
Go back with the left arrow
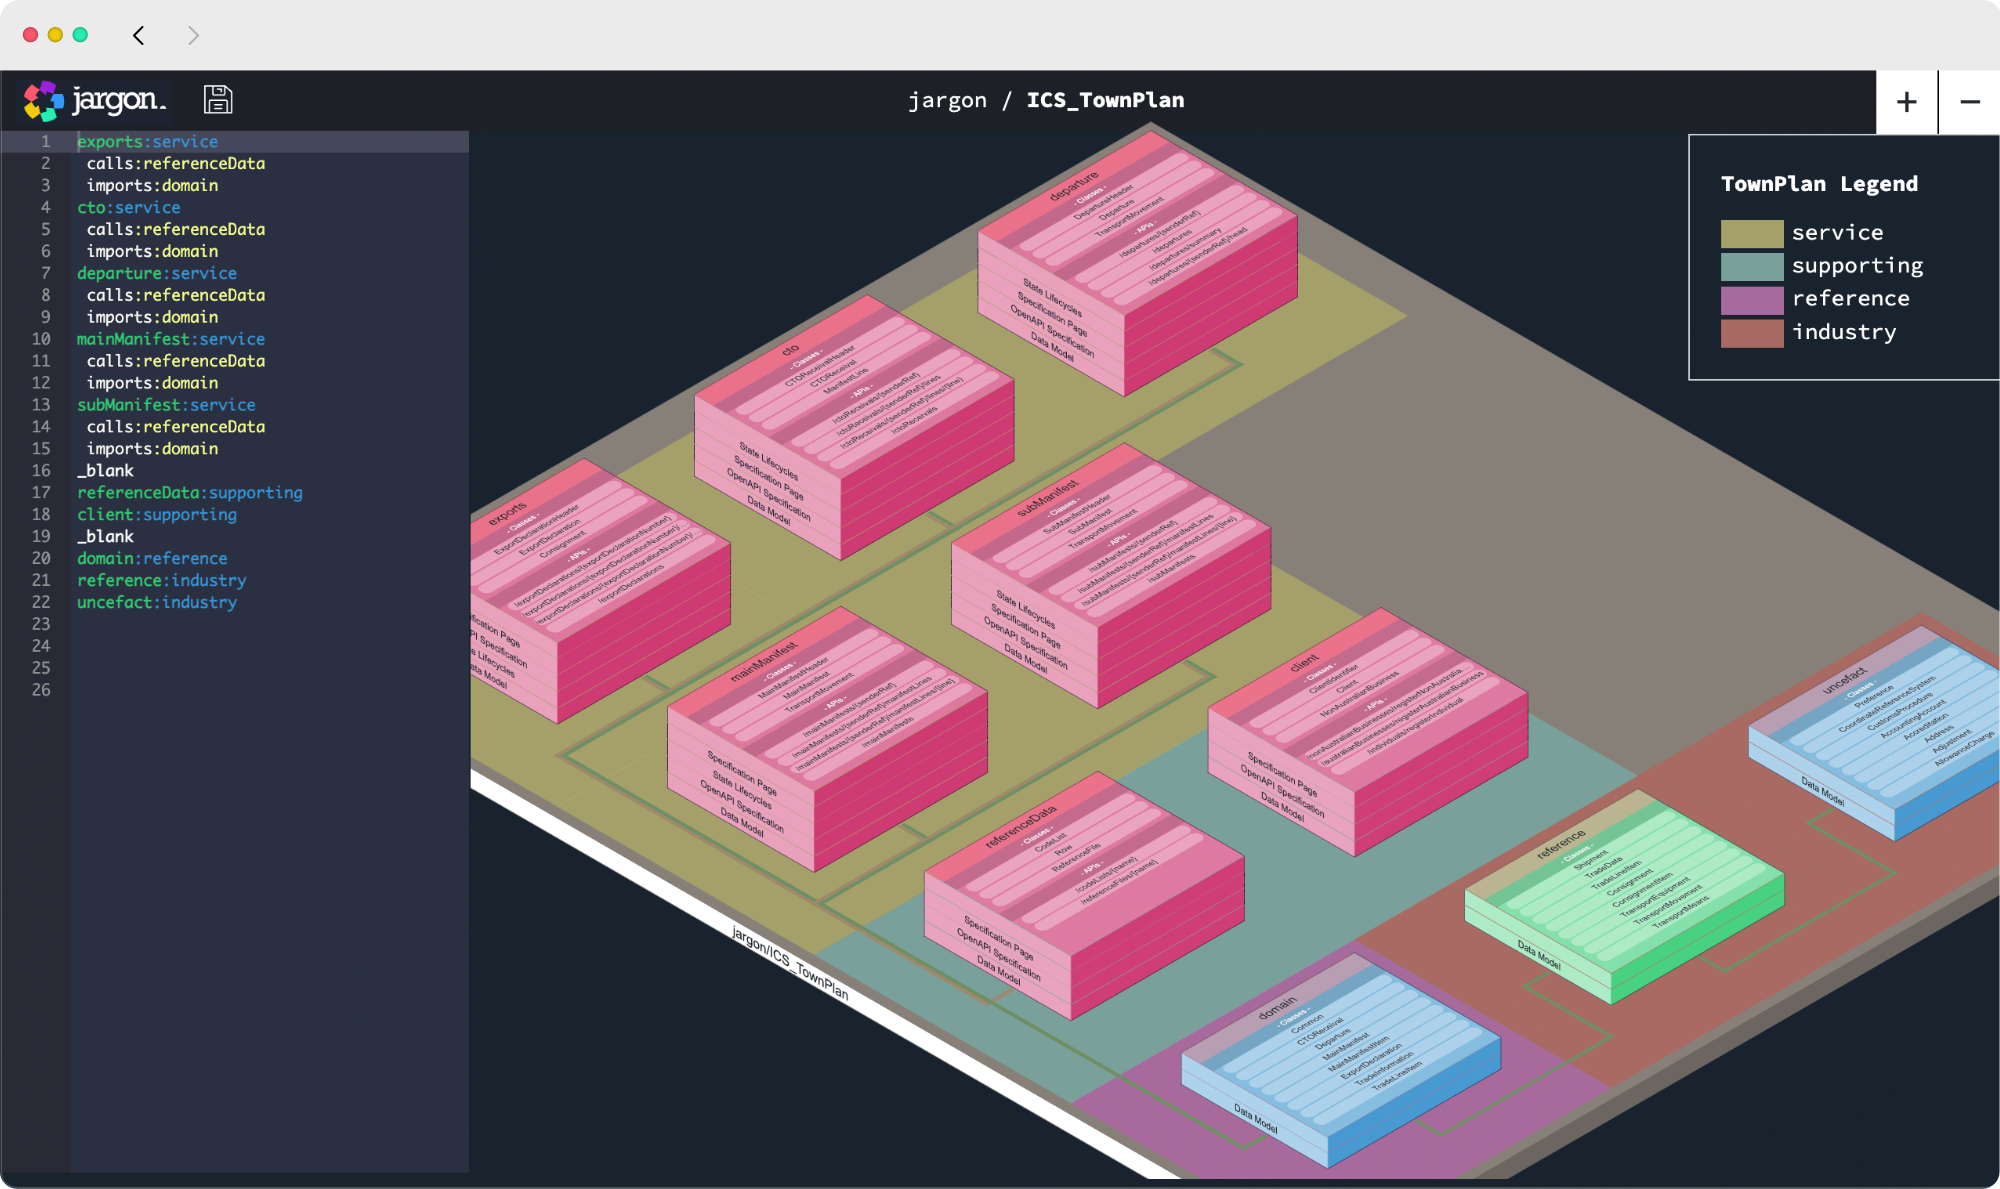[x=139, y=35]
